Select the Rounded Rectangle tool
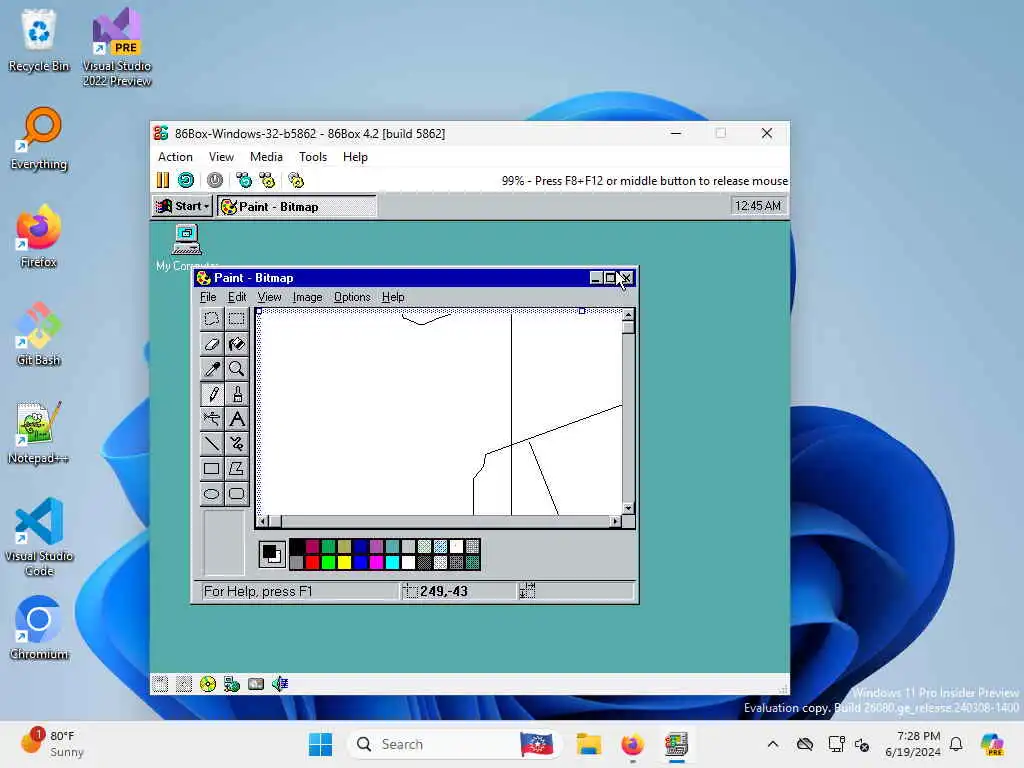This screenshot has width=1024, height=768. [236, 494]
